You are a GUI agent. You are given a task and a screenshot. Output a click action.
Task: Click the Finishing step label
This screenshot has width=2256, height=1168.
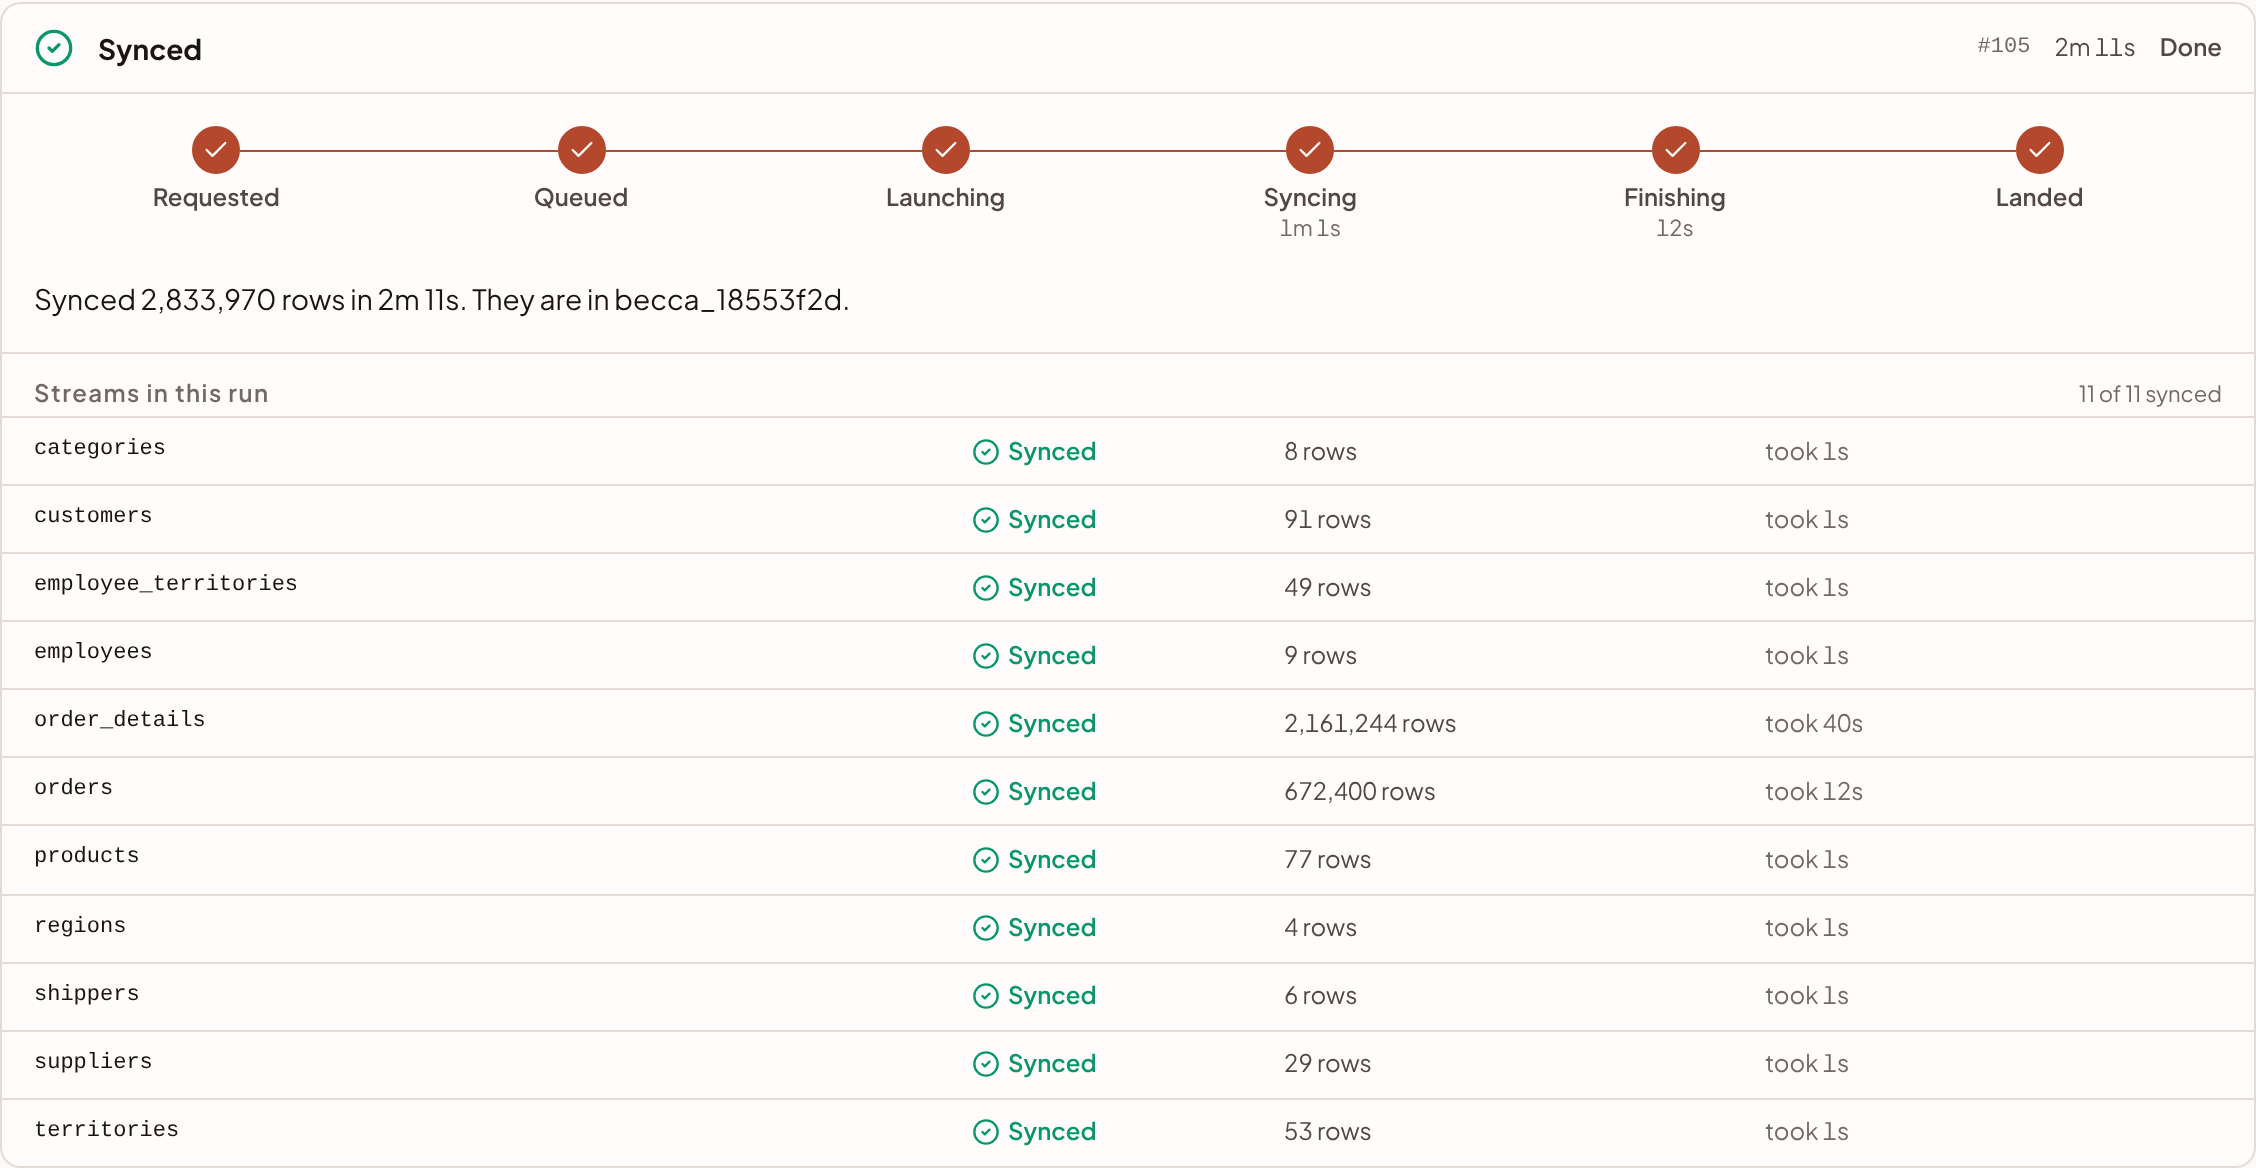1675,198
